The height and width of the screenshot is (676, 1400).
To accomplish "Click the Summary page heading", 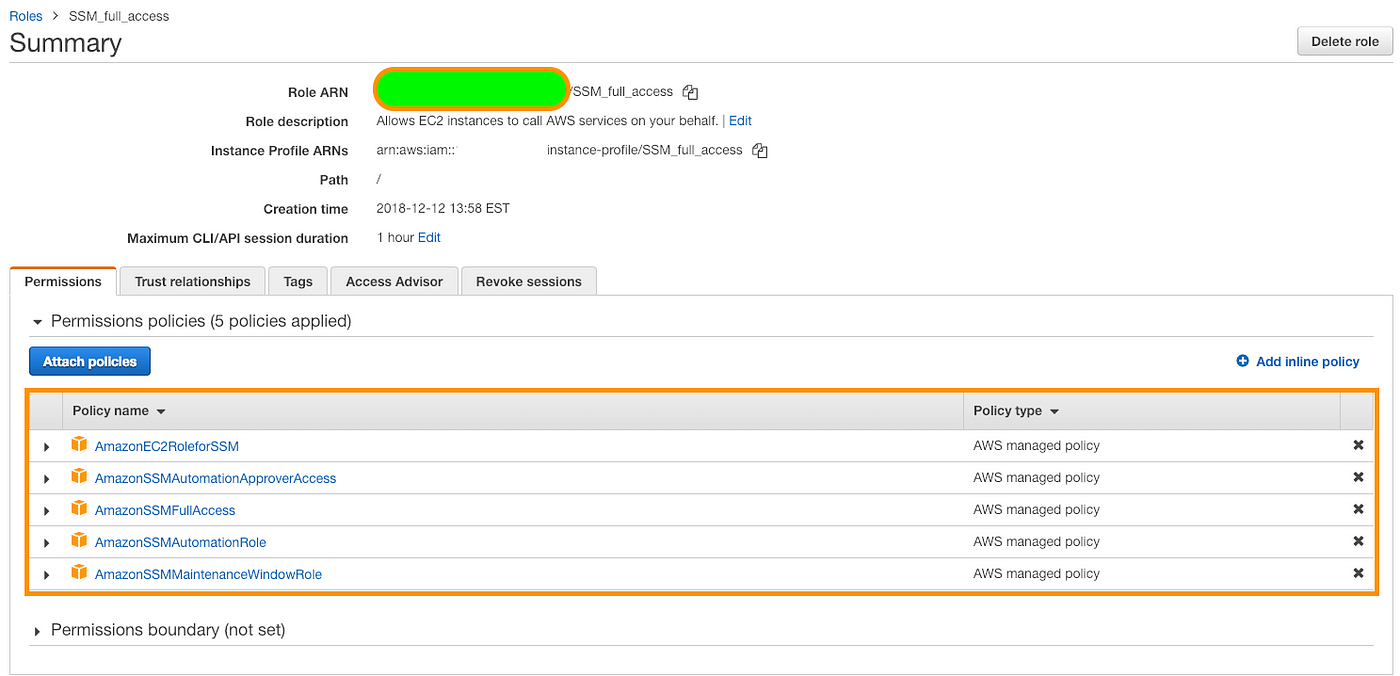I will [66, 43].
